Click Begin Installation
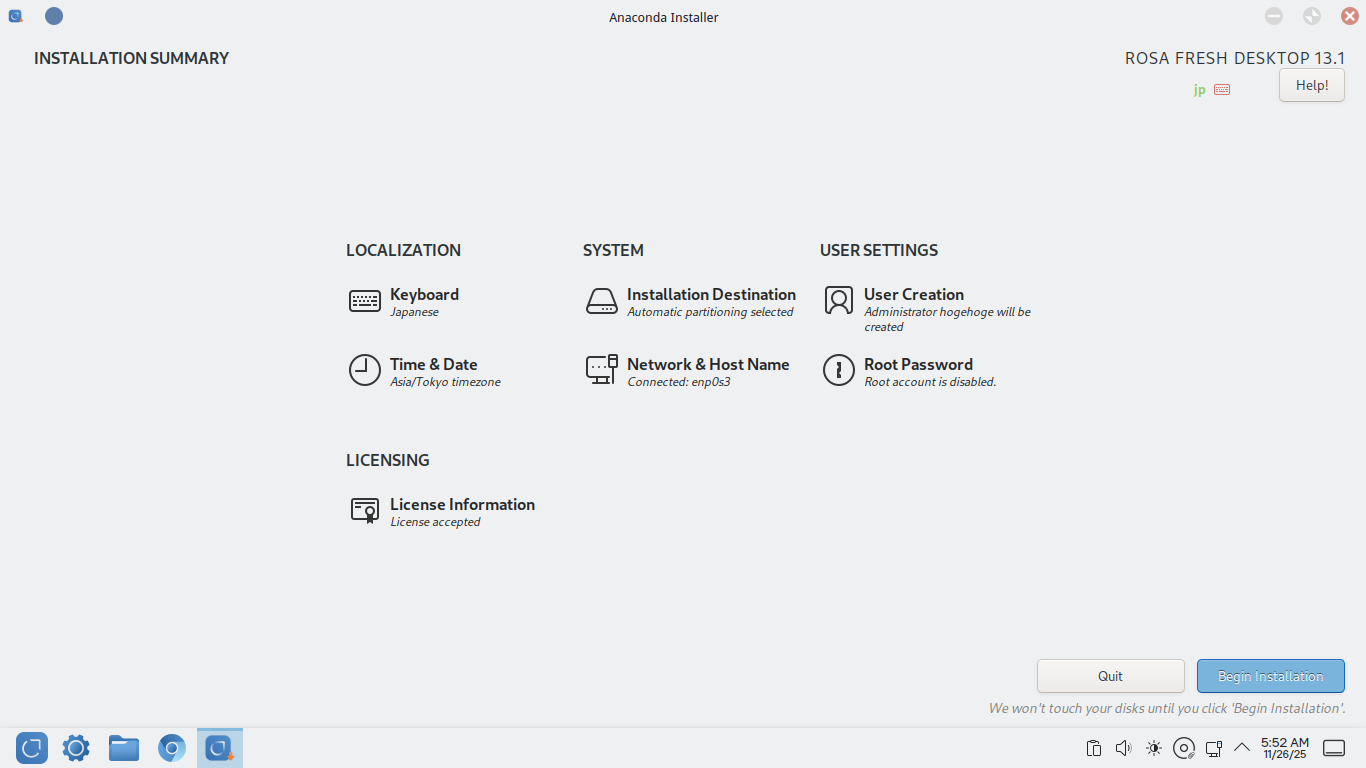The image size is (1366, 768). (x=1271, y=676)
